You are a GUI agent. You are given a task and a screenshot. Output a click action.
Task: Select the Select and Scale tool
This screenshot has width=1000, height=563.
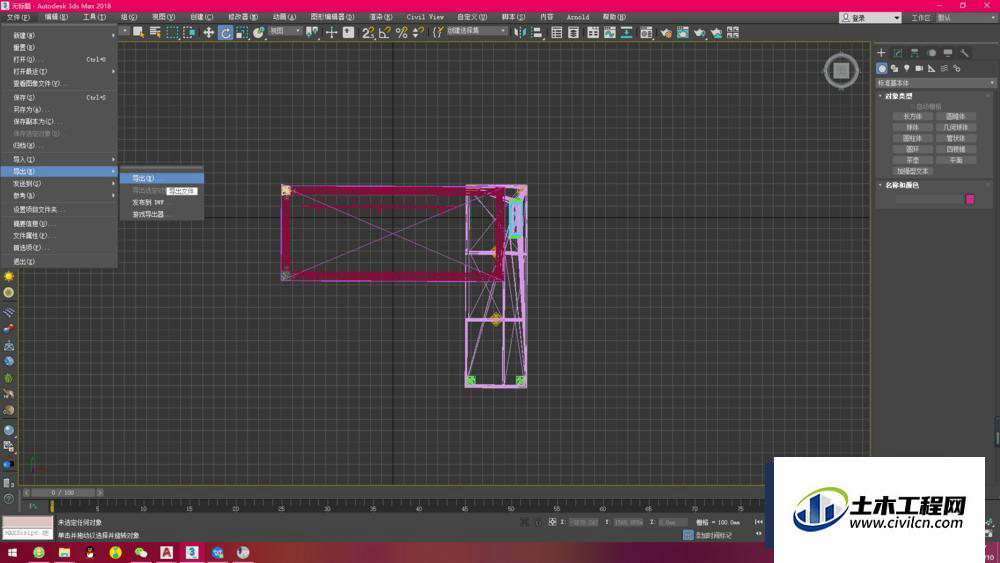[x=242, y=33]
